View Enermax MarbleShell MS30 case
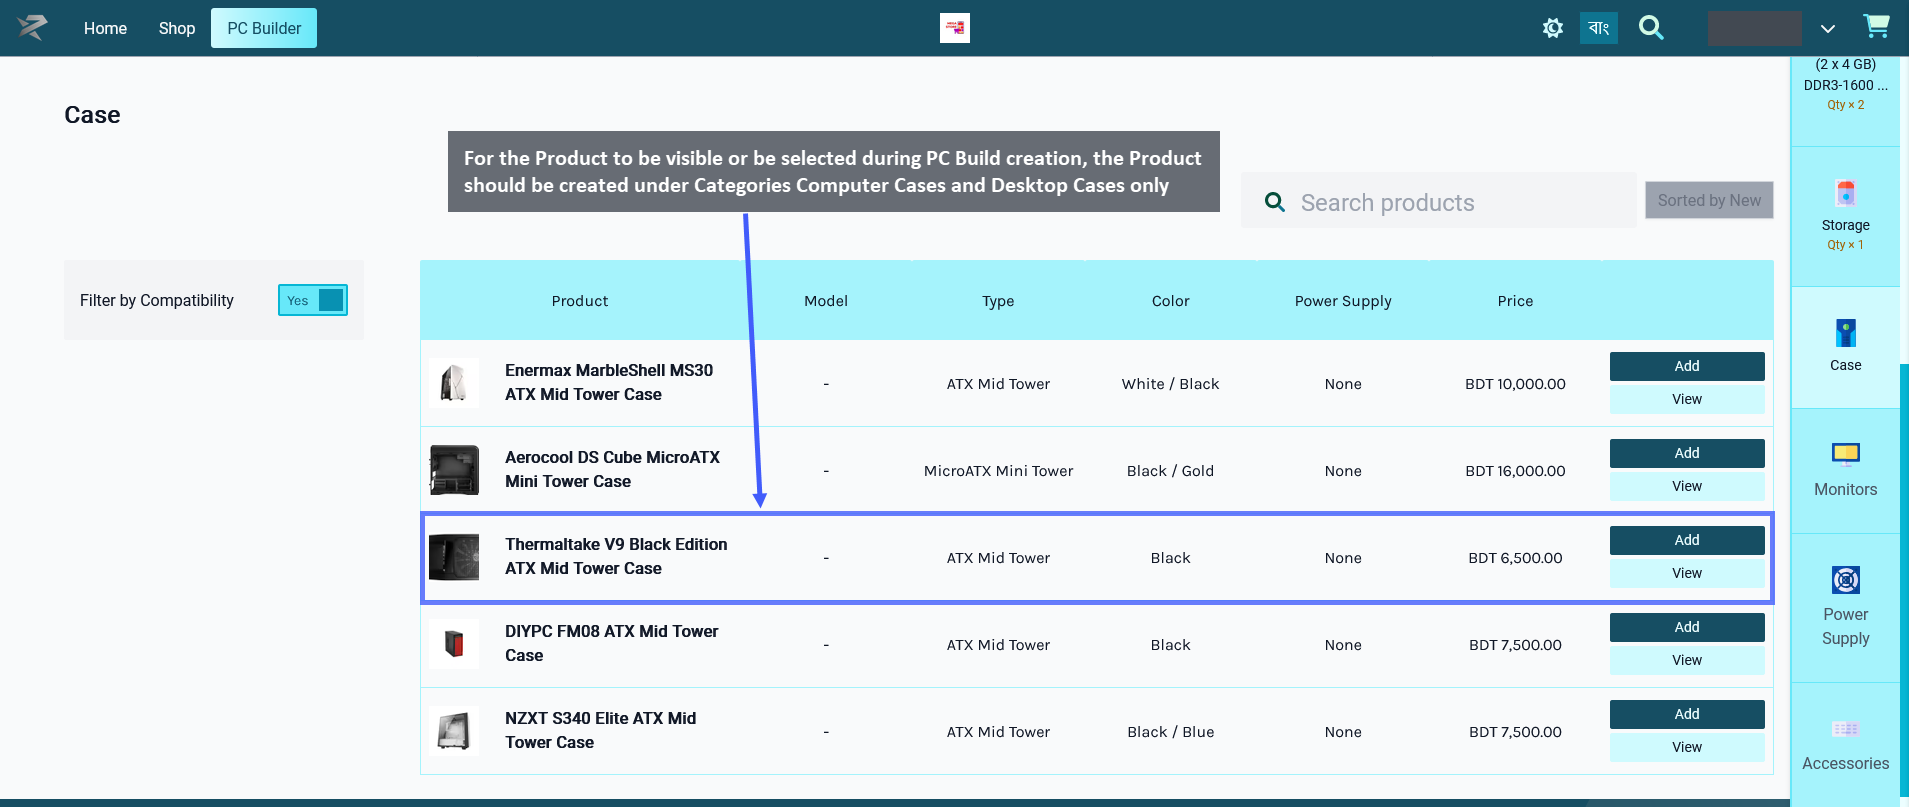The height and width of the screenshot is (807, 1909). 1687,399
